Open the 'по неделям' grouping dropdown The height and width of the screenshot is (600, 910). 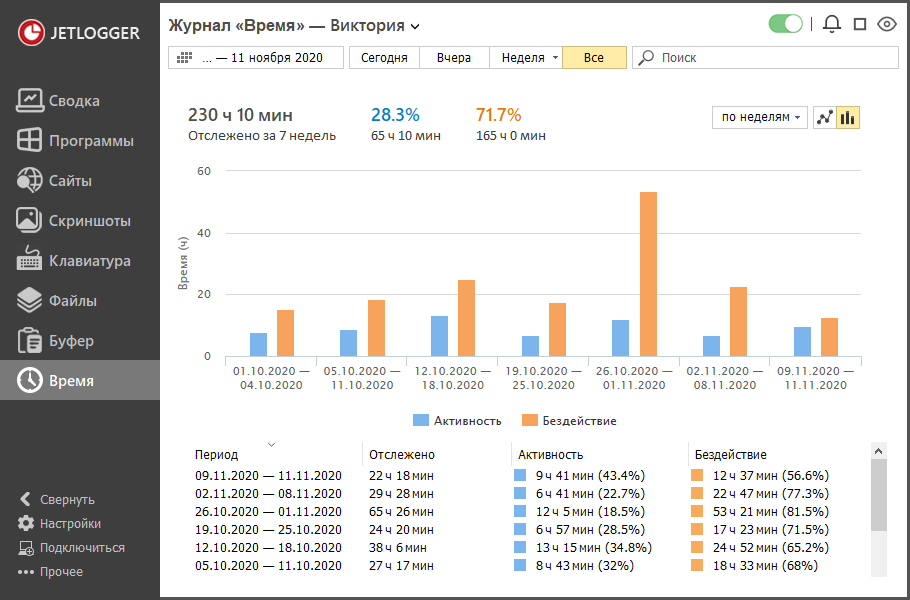pos(760,118)
